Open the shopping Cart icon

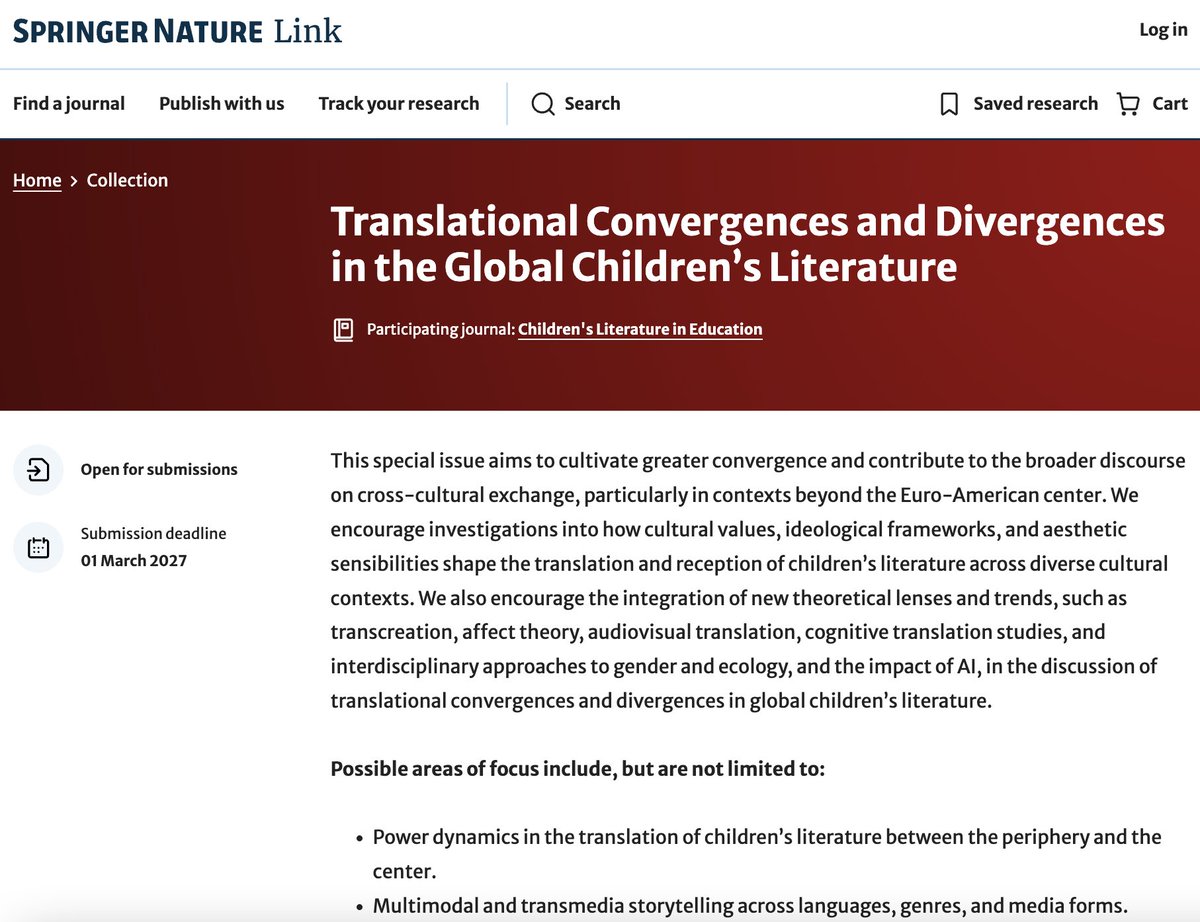[1128, 103]
